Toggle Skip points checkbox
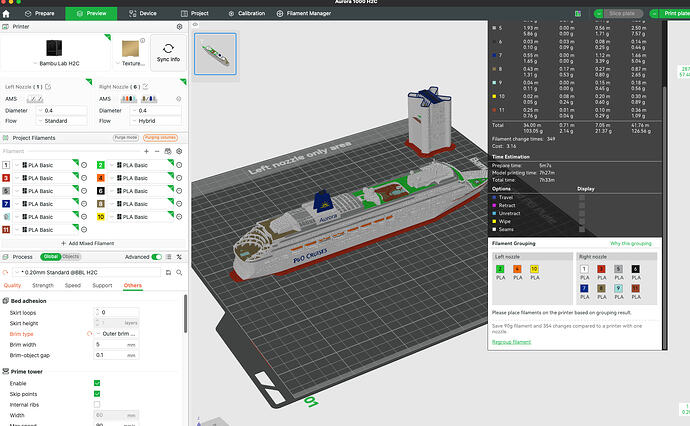The height and width of the screenshot is (426, 690). click(97, 394)
